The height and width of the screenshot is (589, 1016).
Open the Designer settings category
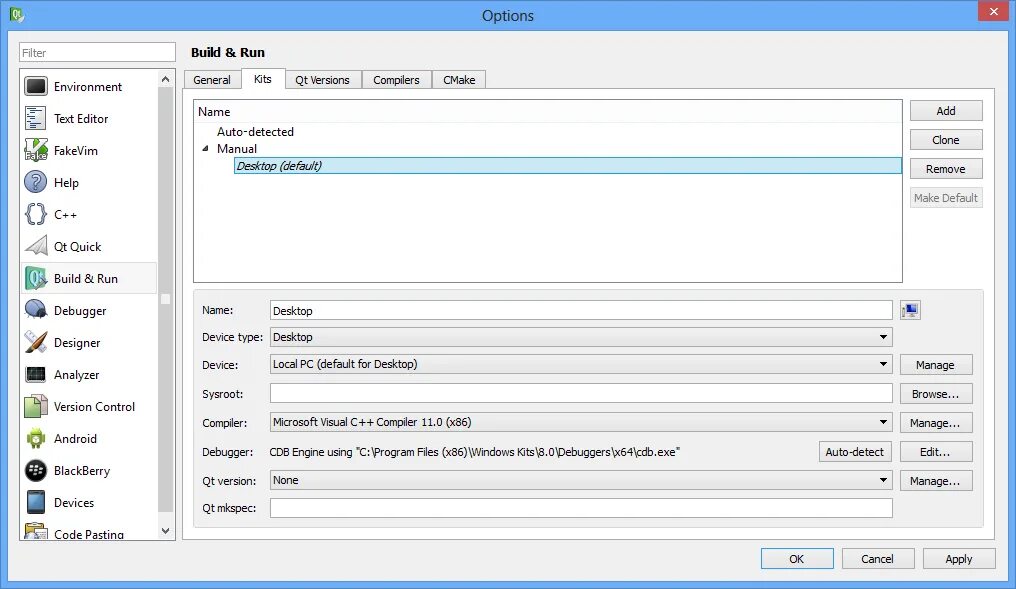point(89,343)
